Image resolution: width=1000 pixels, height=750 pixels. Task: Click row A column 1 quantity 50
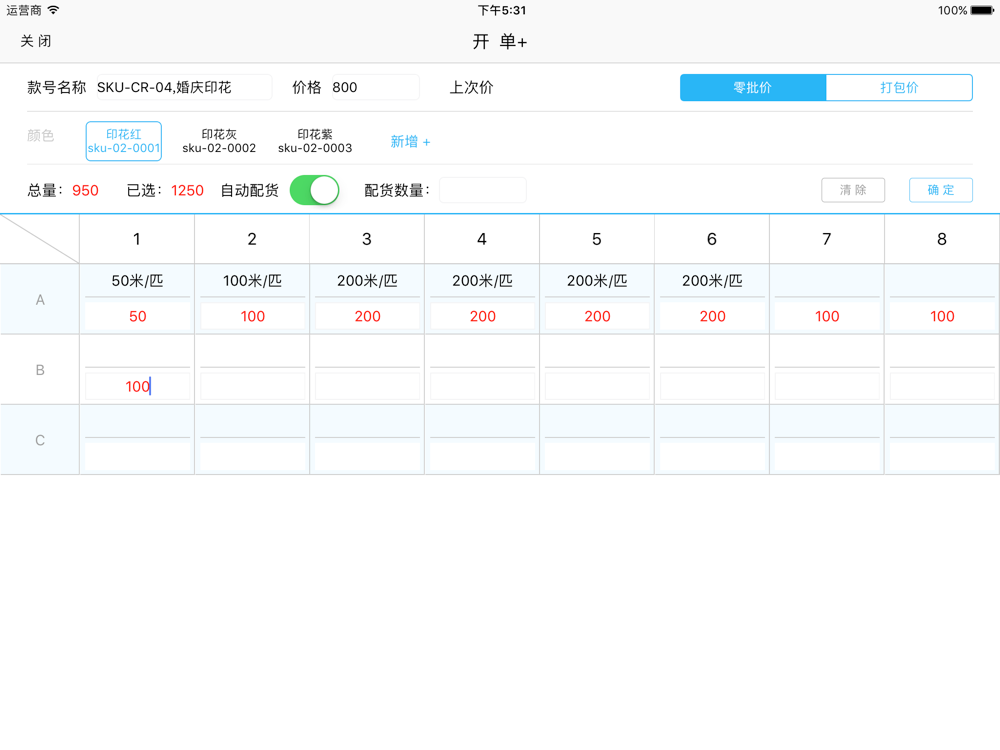coord(138,316)
